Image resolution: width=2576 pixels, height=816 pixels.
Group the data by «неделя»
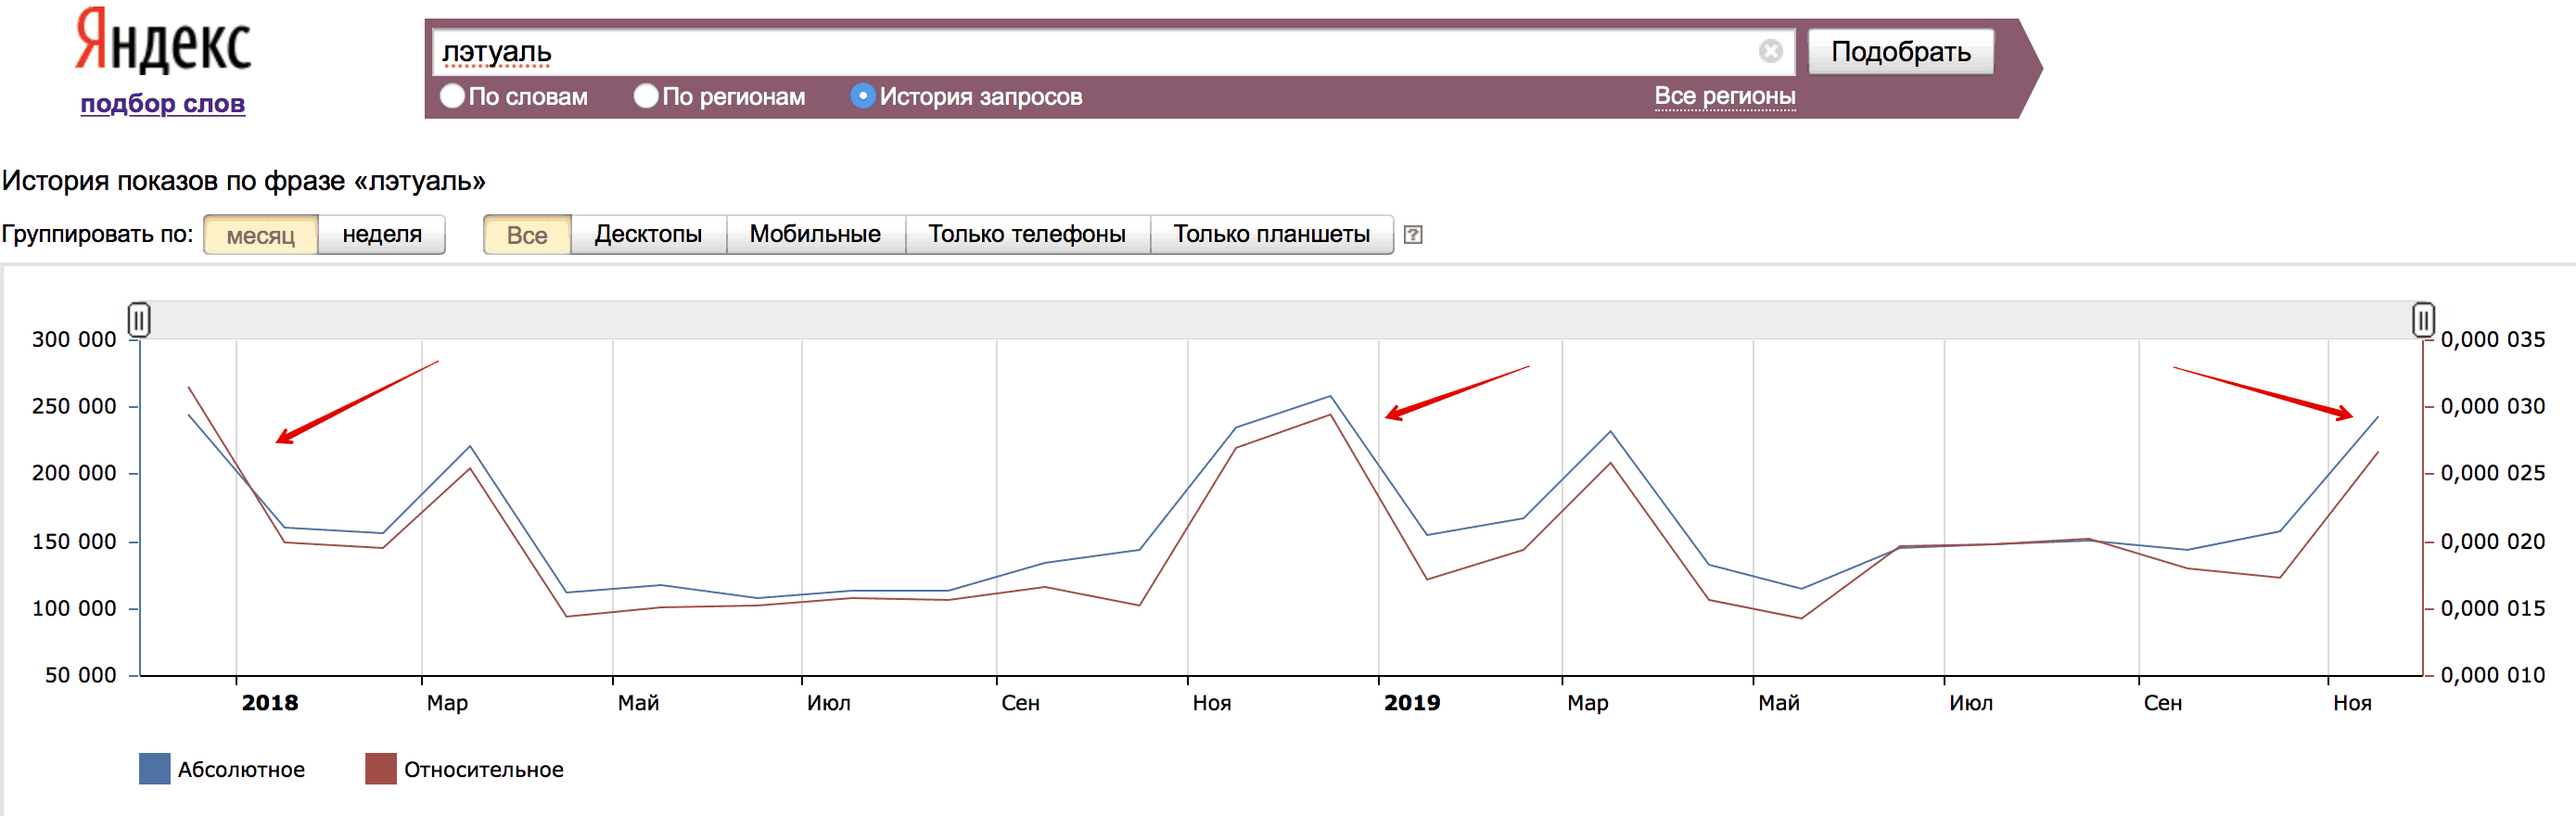pyautogui.click(x=382, y=235)
